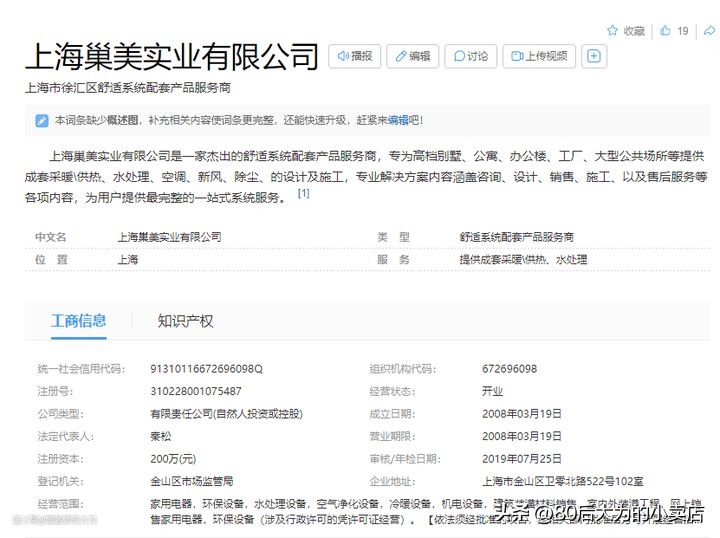Click the 经营范围 label
This screenshot has height=538, width=720.
click(61, 504)
